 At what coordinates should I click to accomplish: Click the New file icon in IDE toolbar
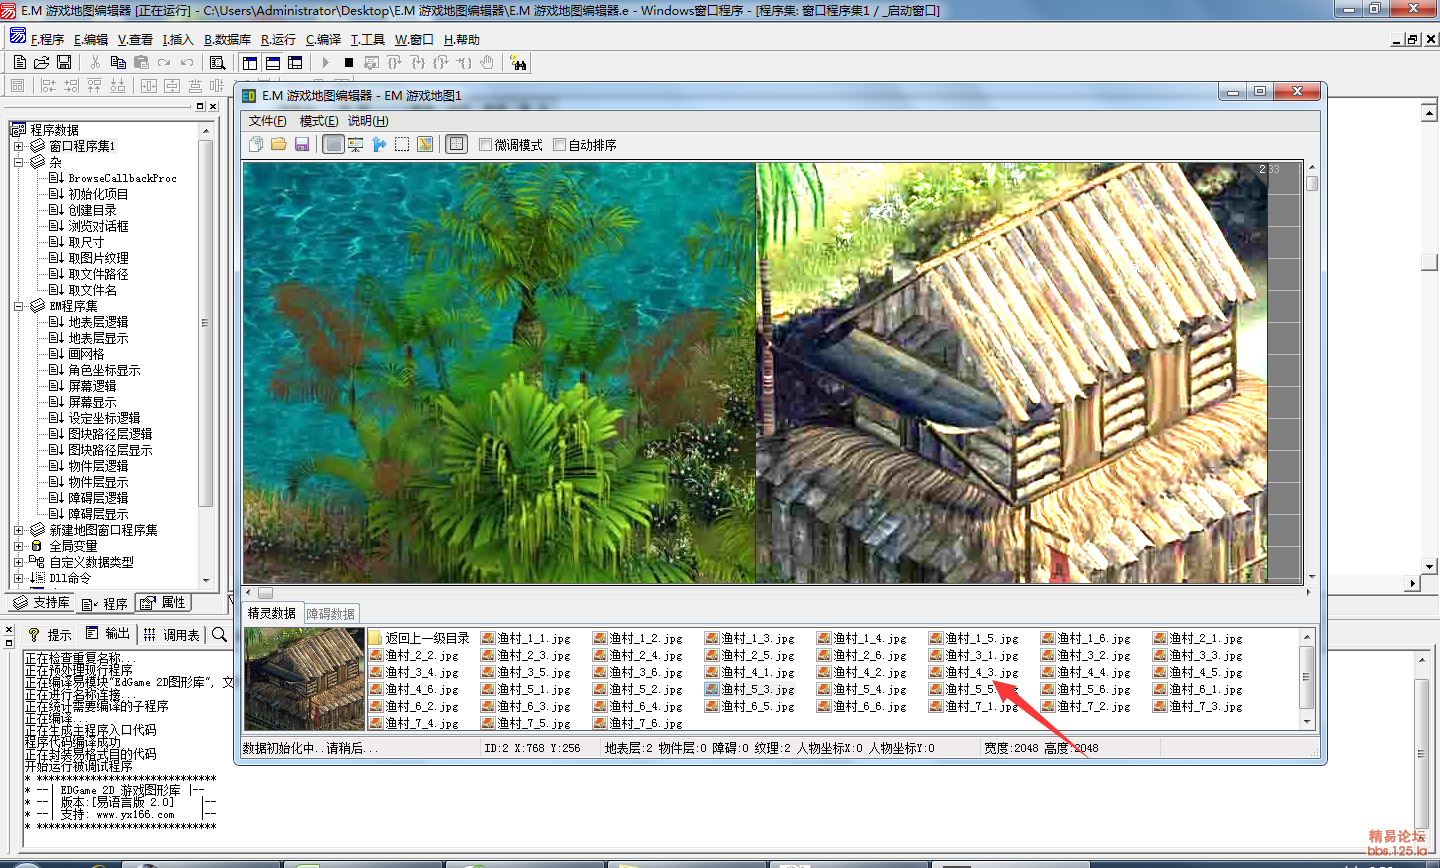(19, 62)
